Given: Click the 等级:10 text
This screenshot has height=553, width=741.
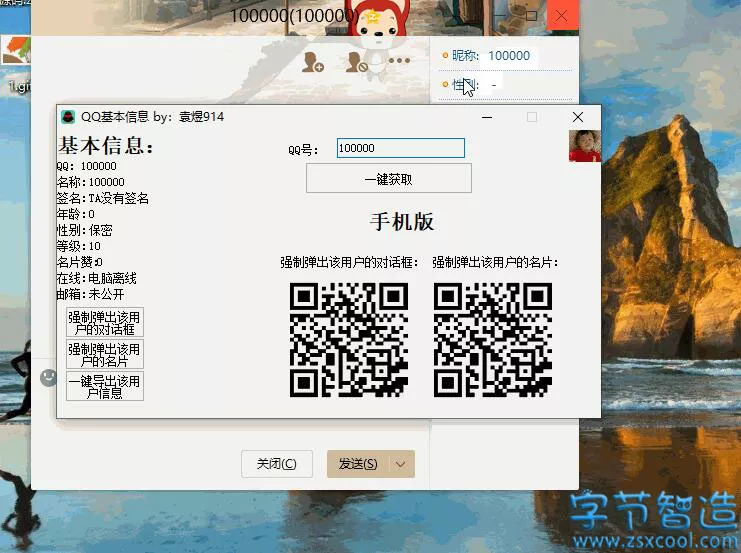Looking at the screenshot, I should pos(78,246).
